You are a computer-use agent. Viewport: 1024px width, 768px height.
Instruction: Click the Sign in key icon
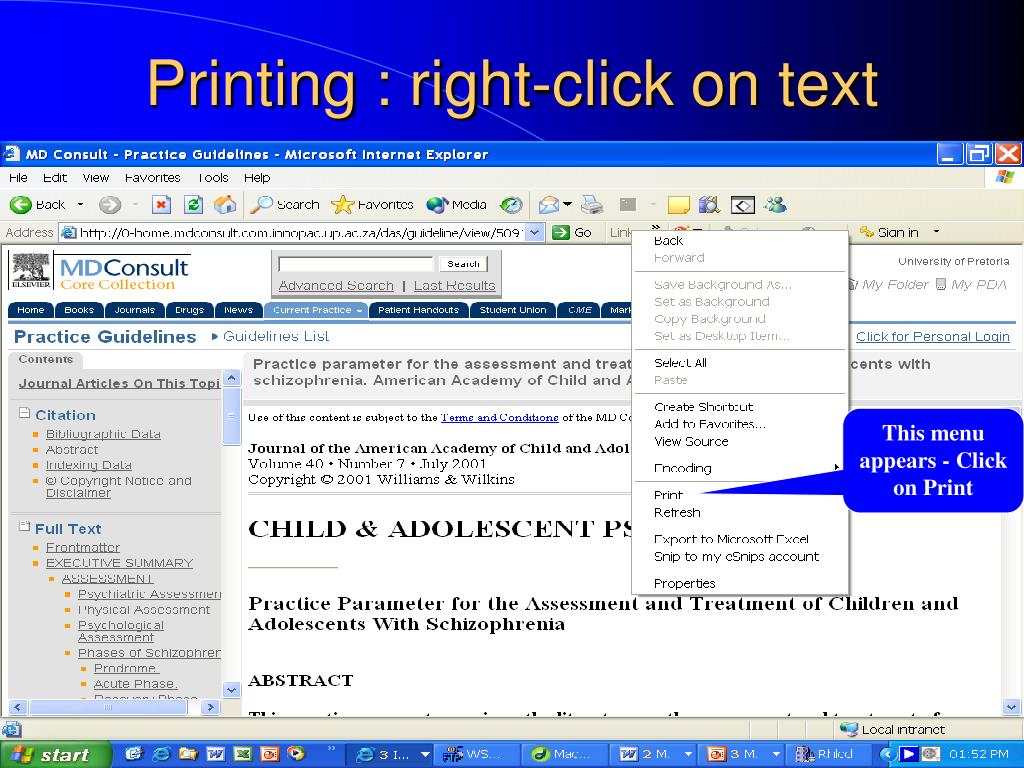pyautogui.click(x=867, y=232)
